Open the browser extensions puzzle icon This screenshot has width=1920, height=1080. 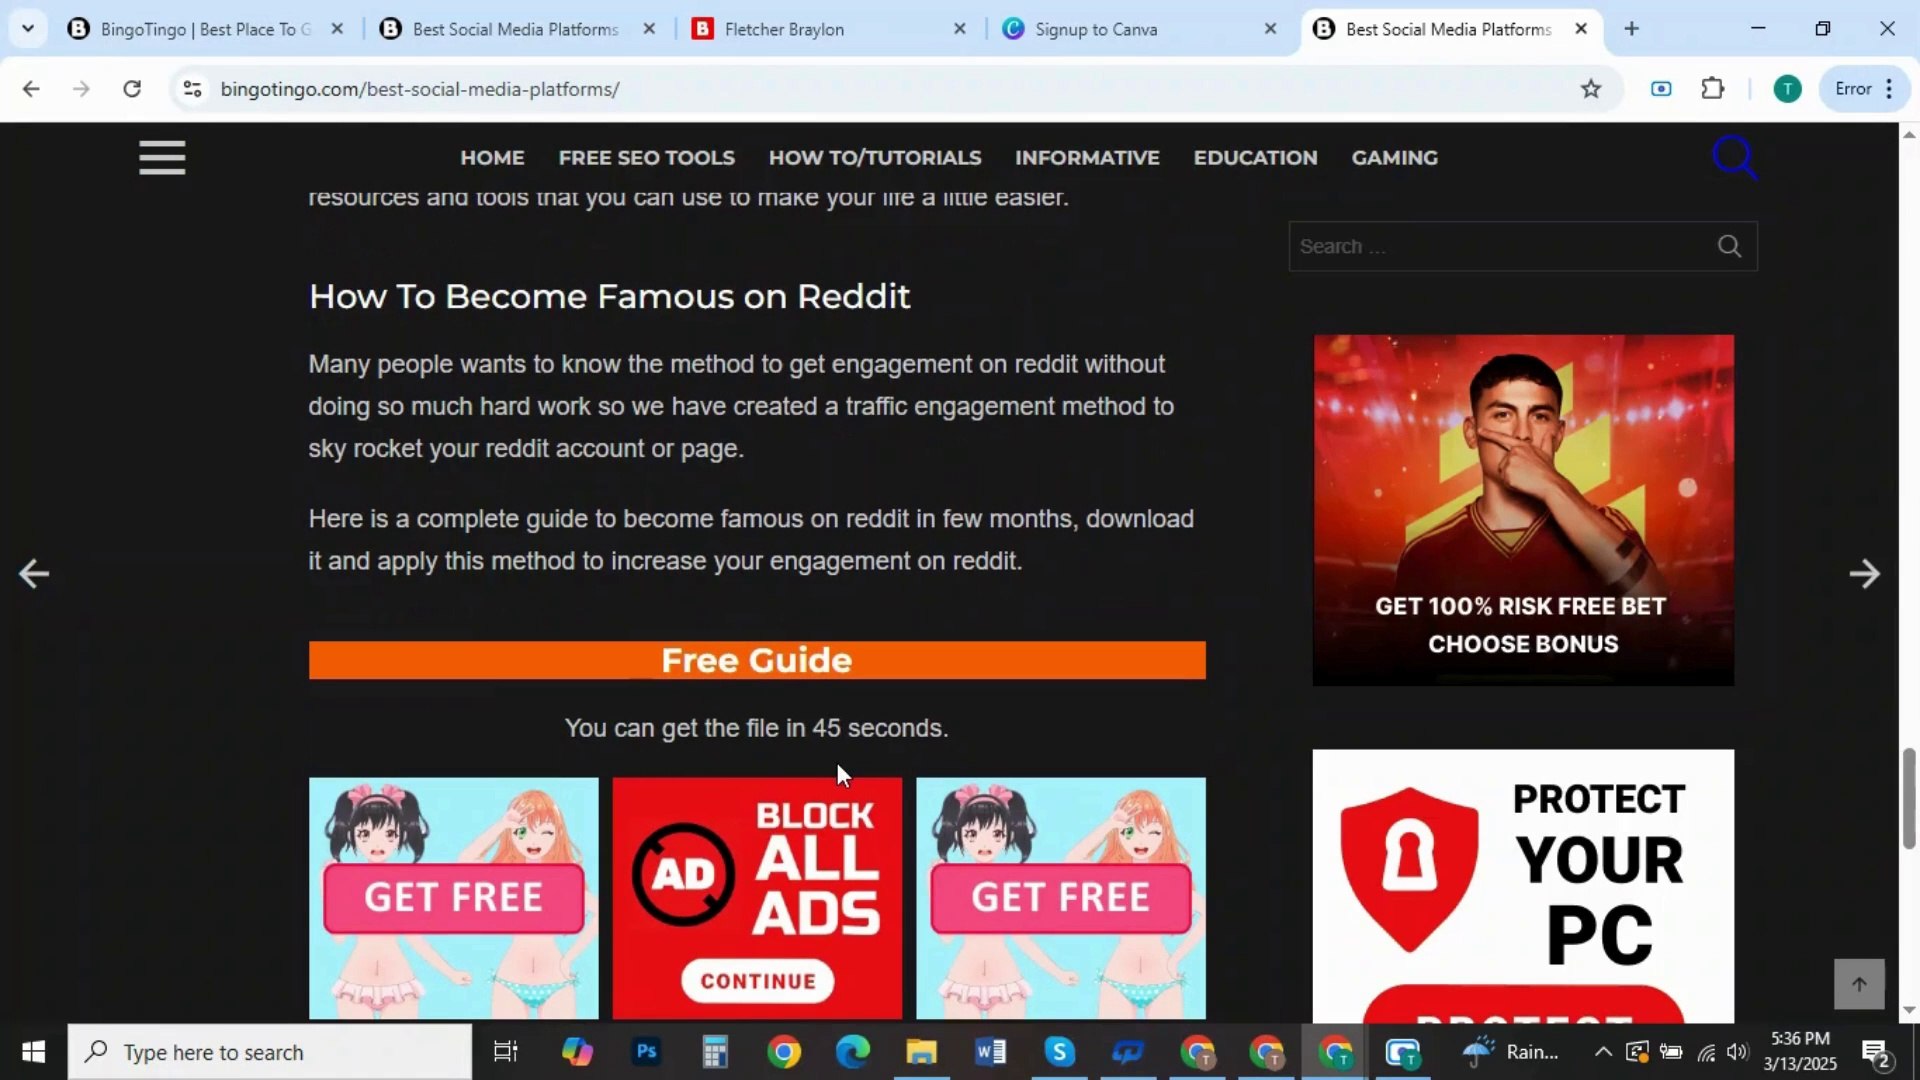tap(1713, 88)
